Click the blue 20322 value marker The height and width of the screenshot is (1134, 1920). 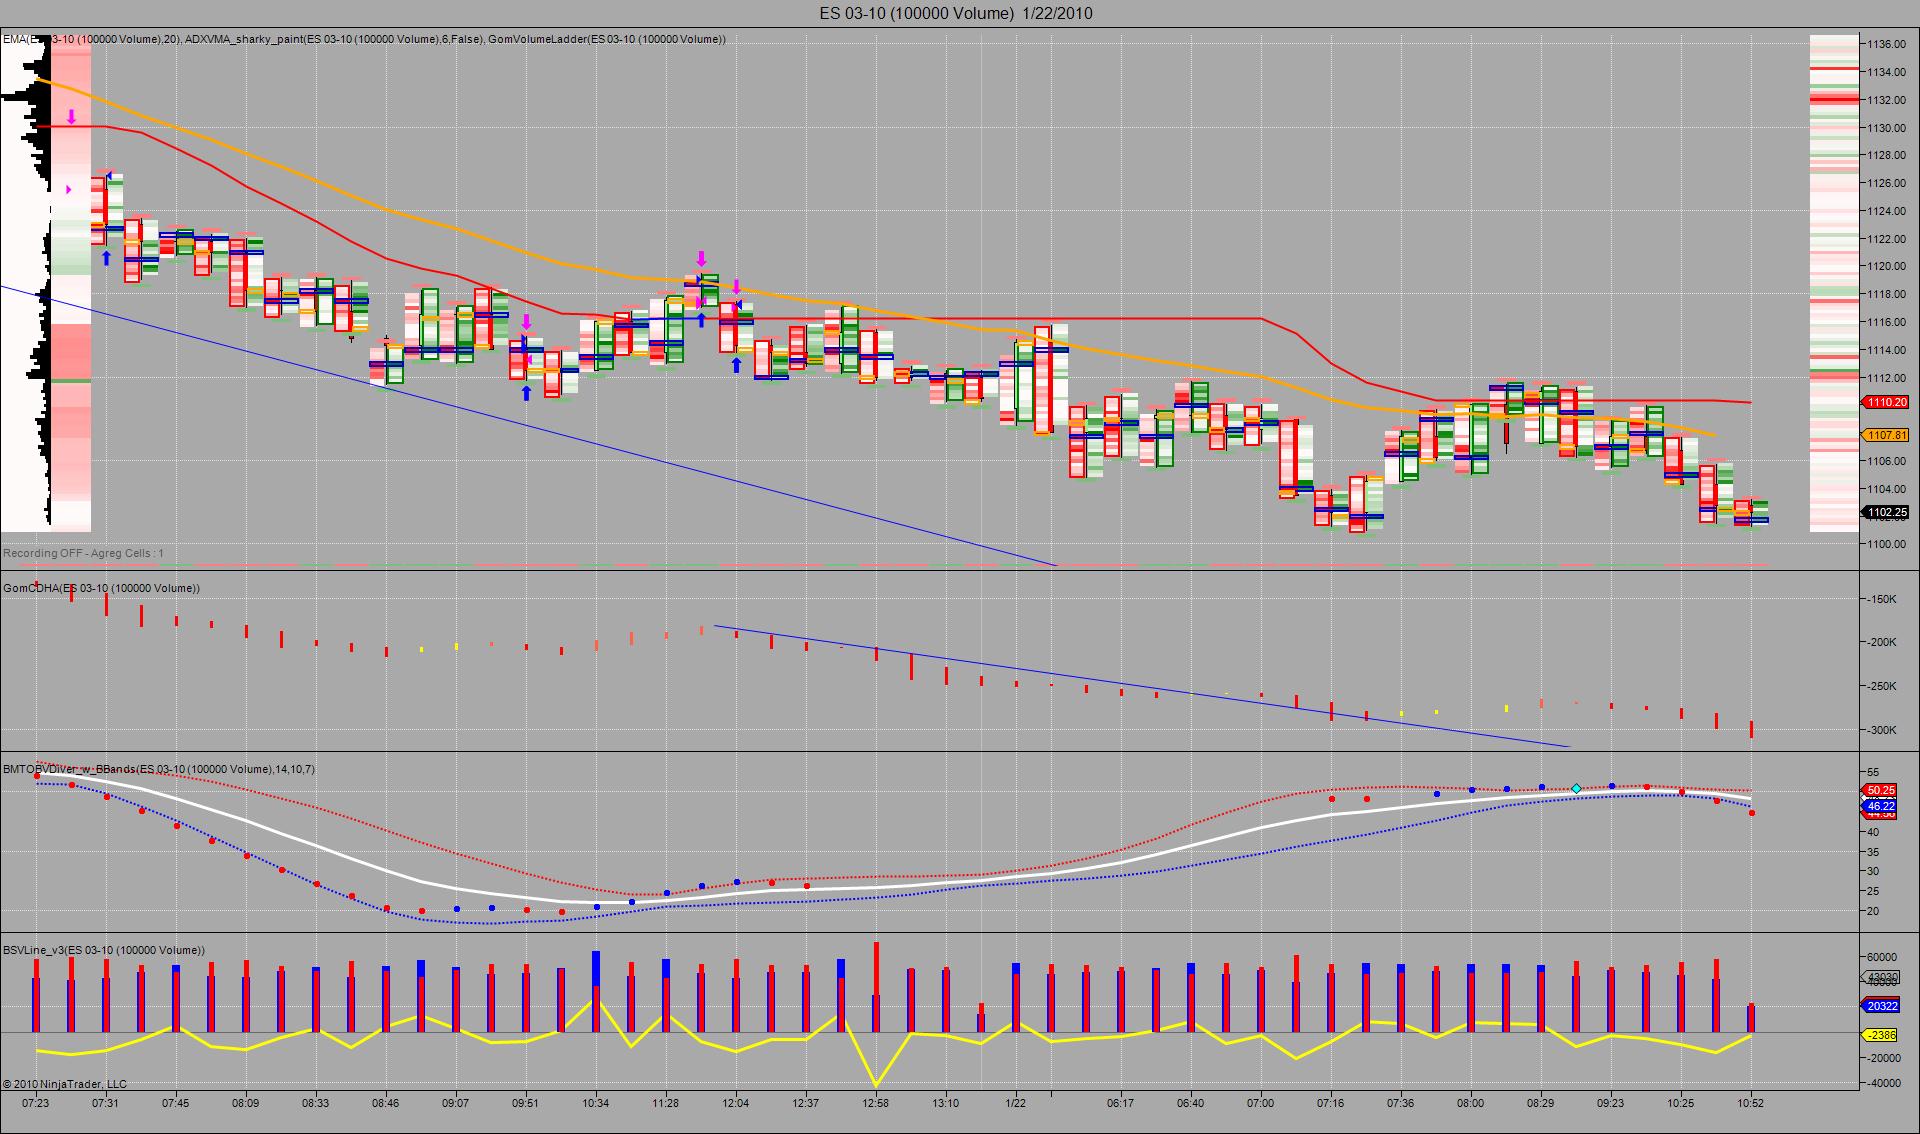coord(1880,1006)
